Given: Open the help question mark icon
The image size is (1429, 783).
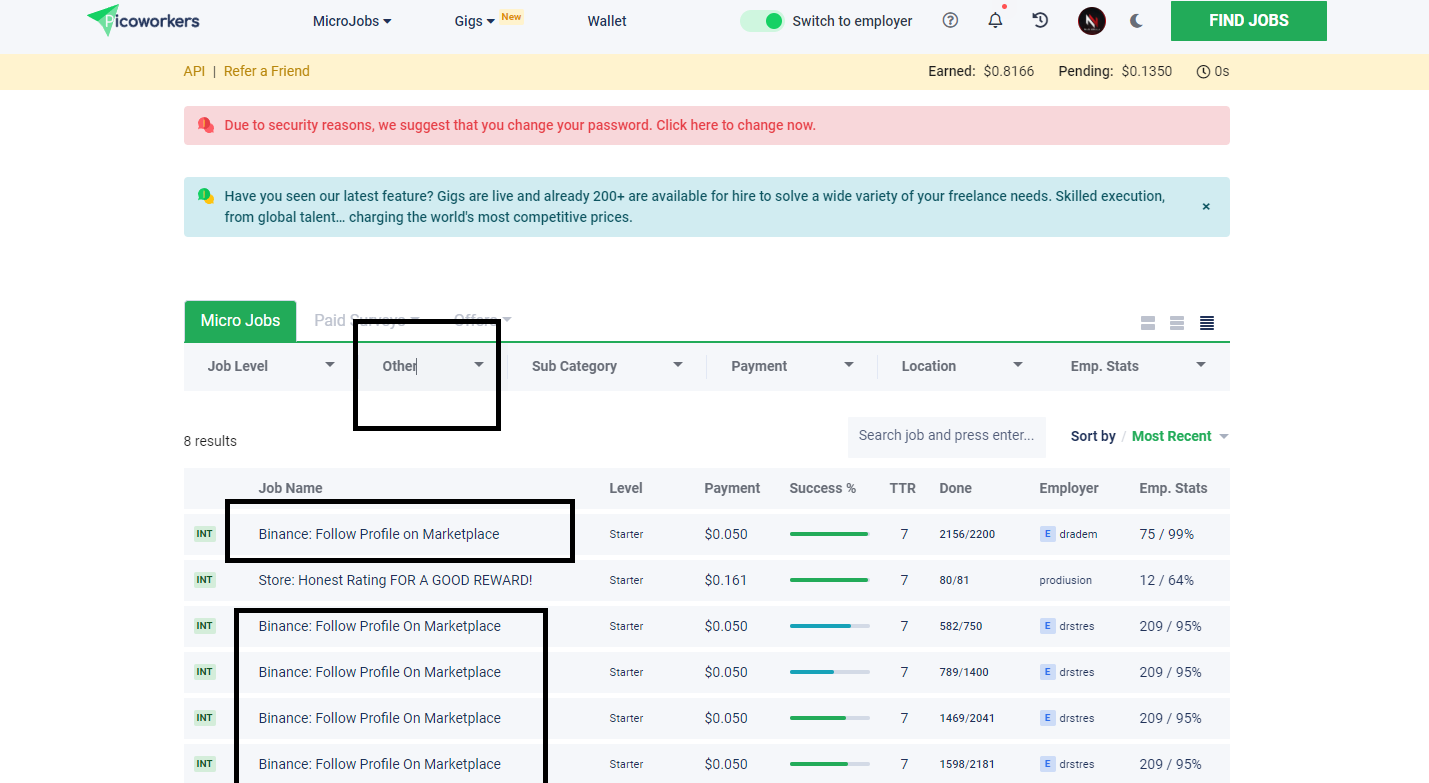Looking at the screenshot, I should click(x=950, y=20).
